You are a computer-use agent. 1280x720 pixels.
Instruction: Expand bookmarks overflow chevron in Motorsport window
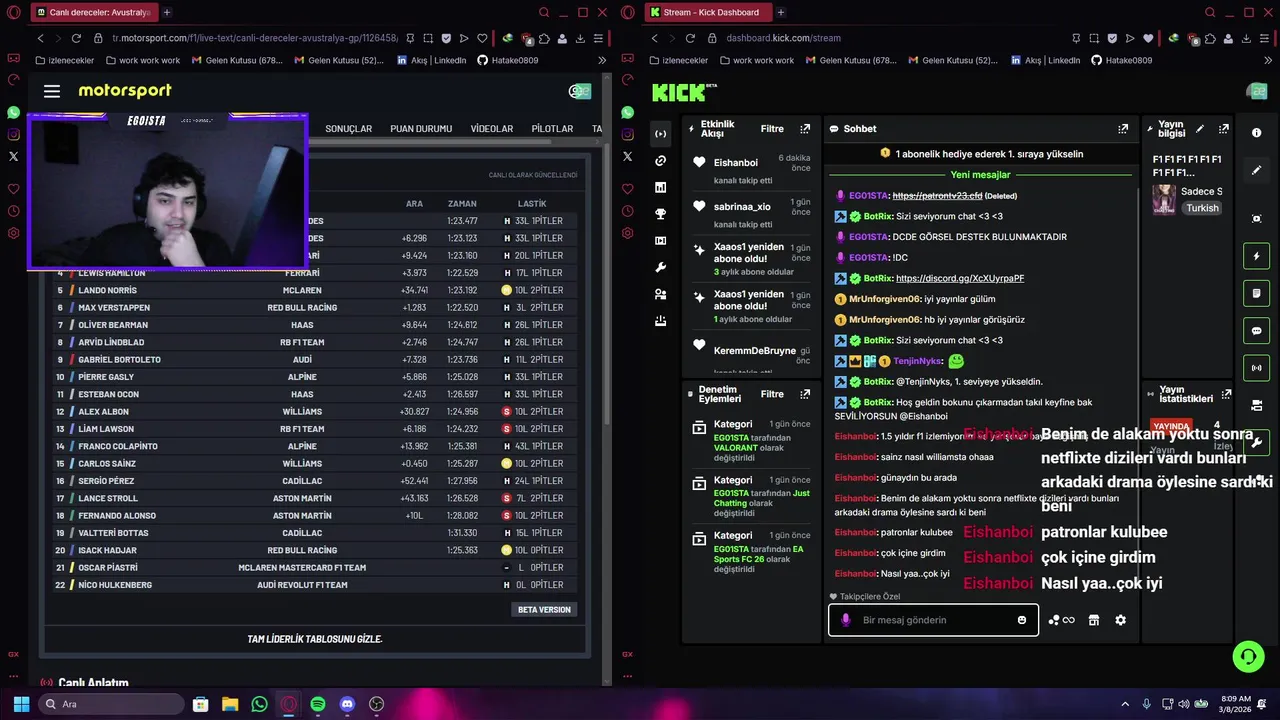pos(602,60)
